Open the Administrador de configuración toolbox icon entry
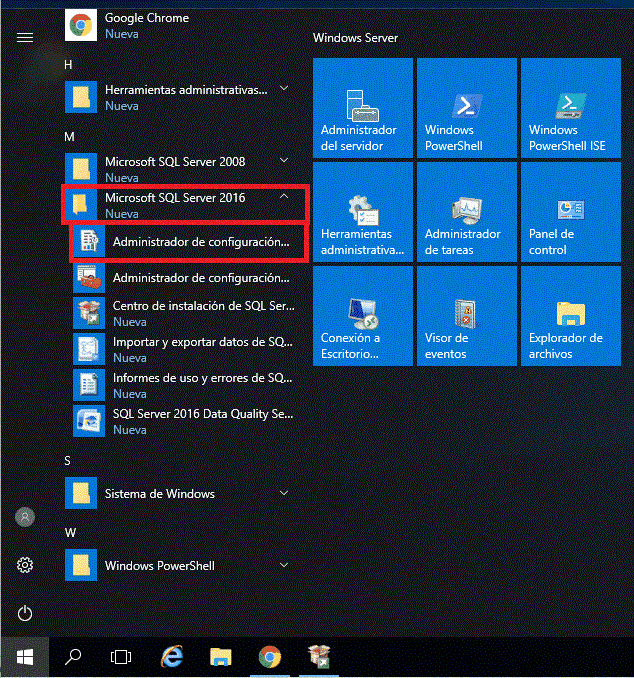This screenshot has height=678, width=634. (x=89, y=277)
